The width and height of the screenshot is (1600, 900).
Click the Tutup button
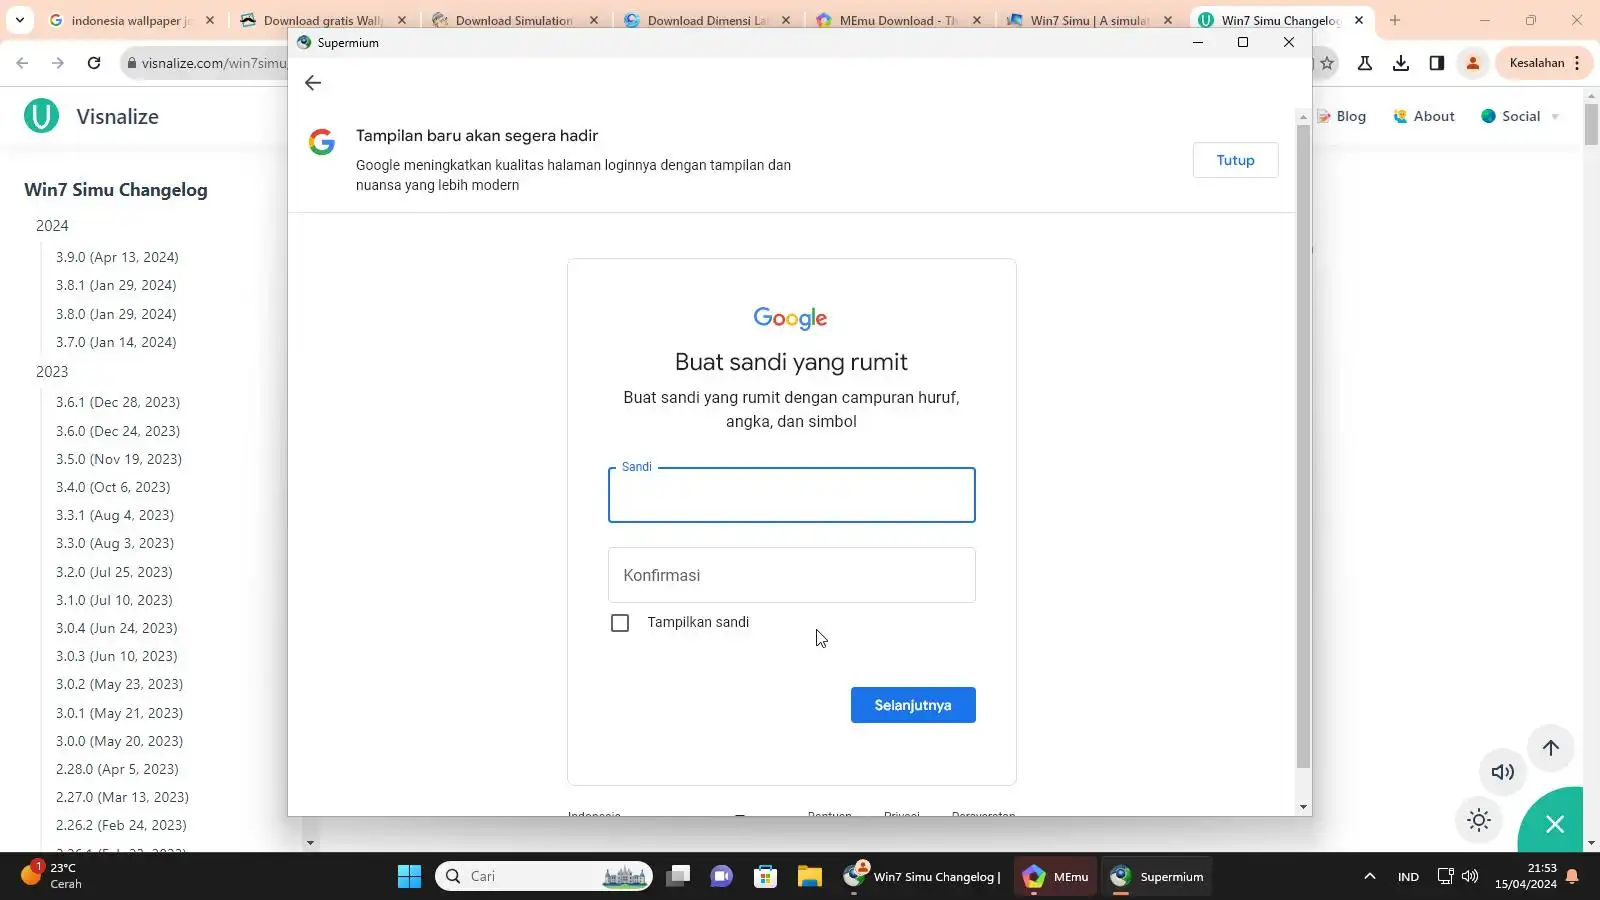[1235, 160]
